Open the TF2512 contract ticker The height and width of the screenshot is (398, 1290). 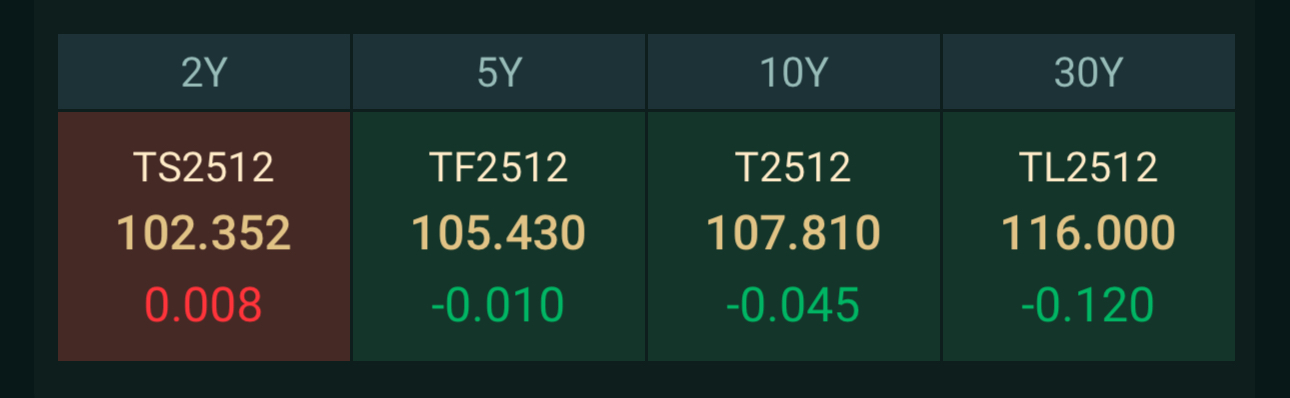[x=499, y=168]
